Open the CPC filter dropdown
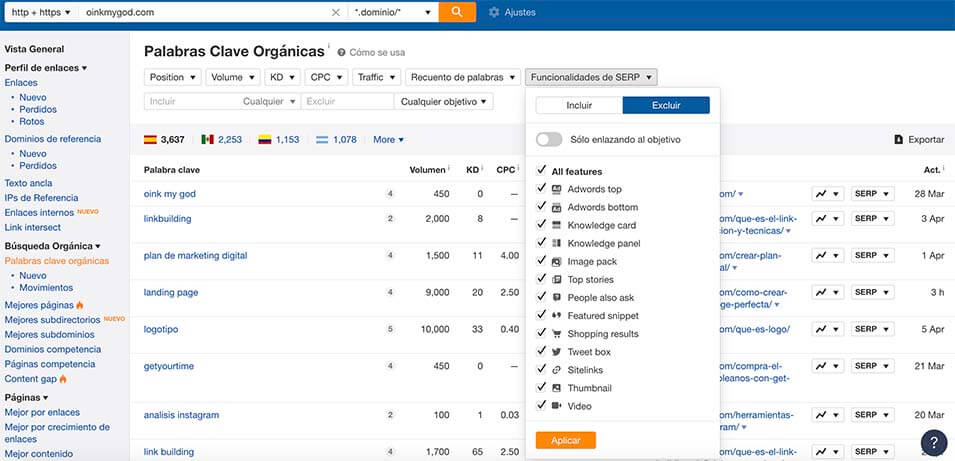The height and width of the screenshot is (461, 955). (326, 77)
